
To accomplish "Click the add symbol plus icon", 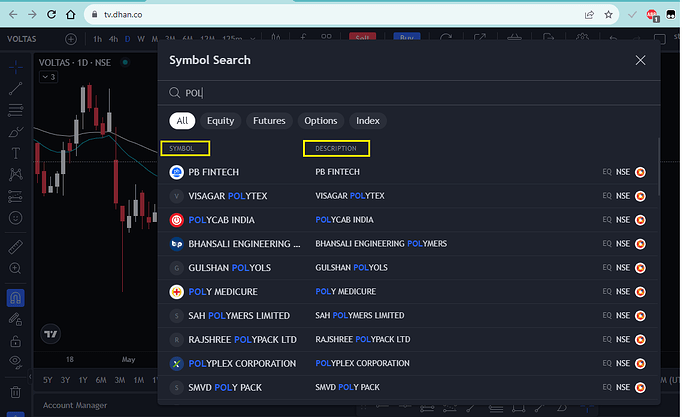I will tap(71, 39).
